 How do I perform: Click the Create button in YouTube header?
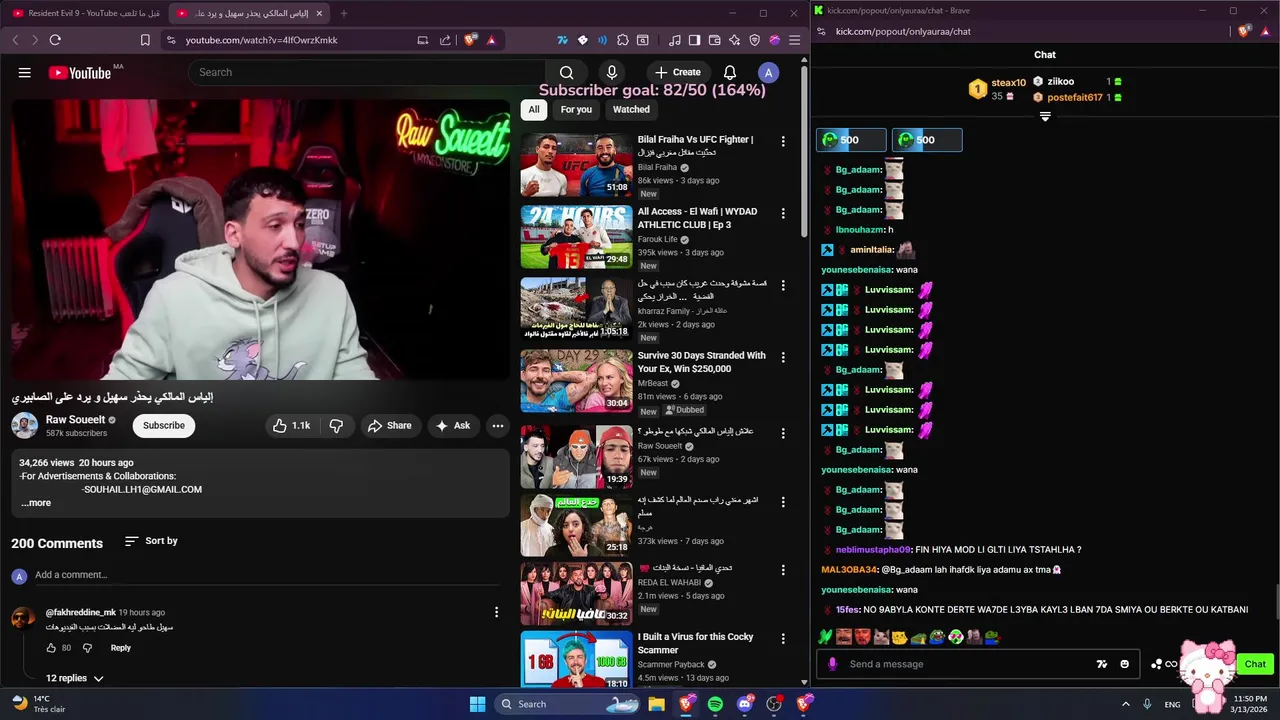678,72
